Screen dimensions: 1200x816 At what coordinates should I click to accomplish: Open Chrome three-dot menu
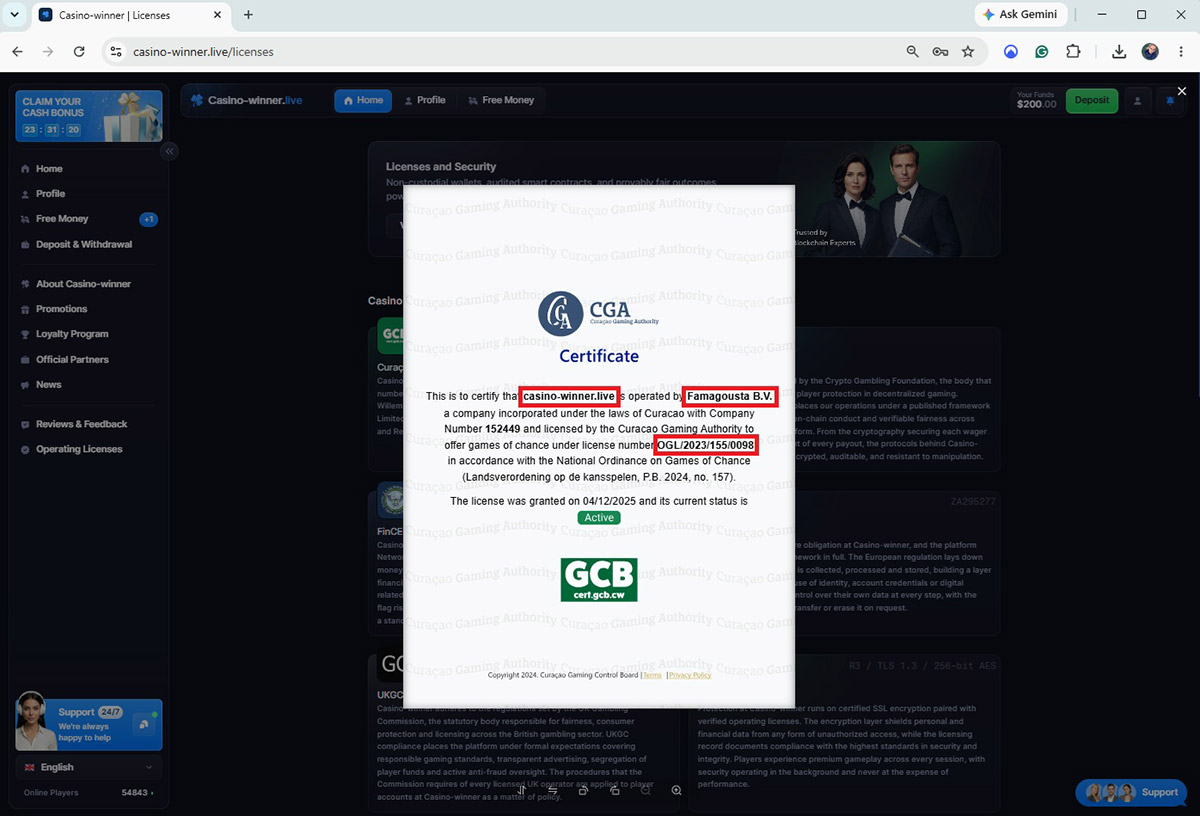(x=1181, y=52)
